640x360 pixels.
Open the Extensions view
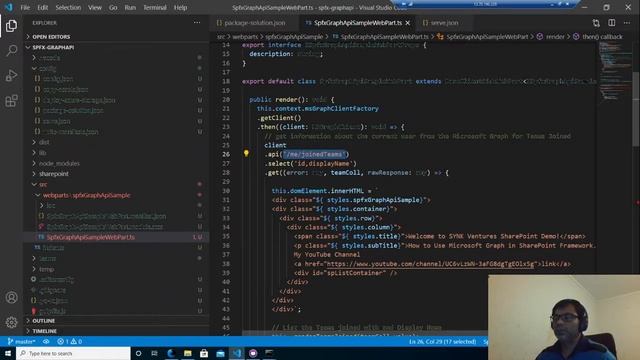(11, 100)
